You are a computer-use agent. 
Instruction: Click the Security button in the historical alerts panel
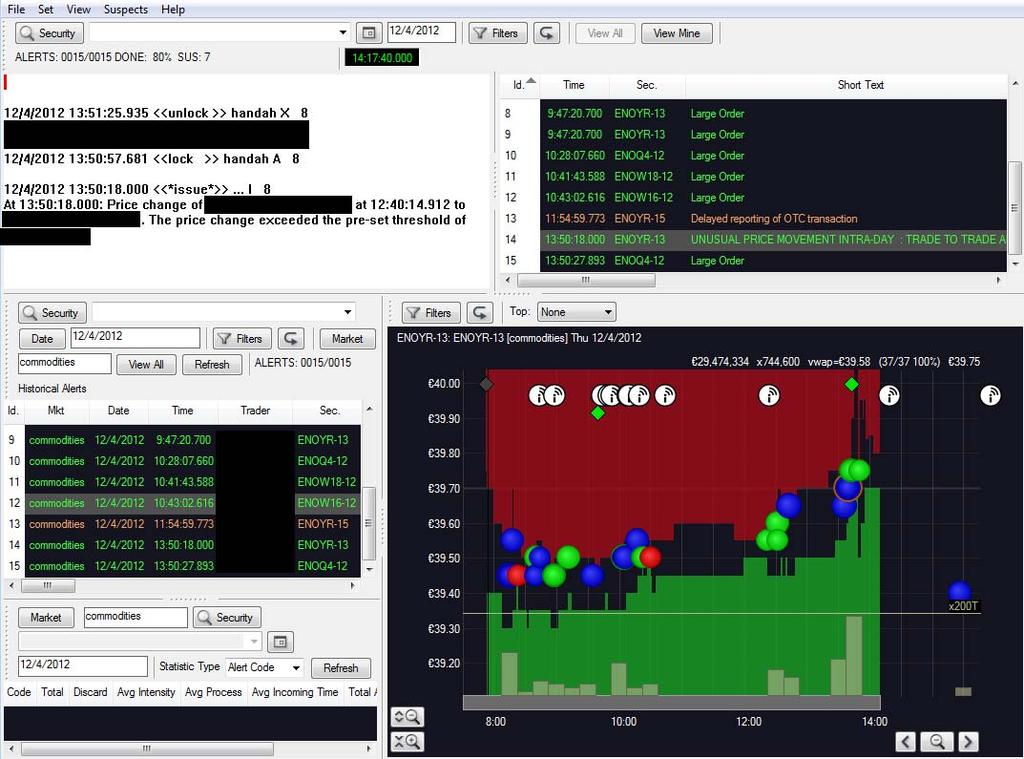pyautogui.click(x=52, y=312)
